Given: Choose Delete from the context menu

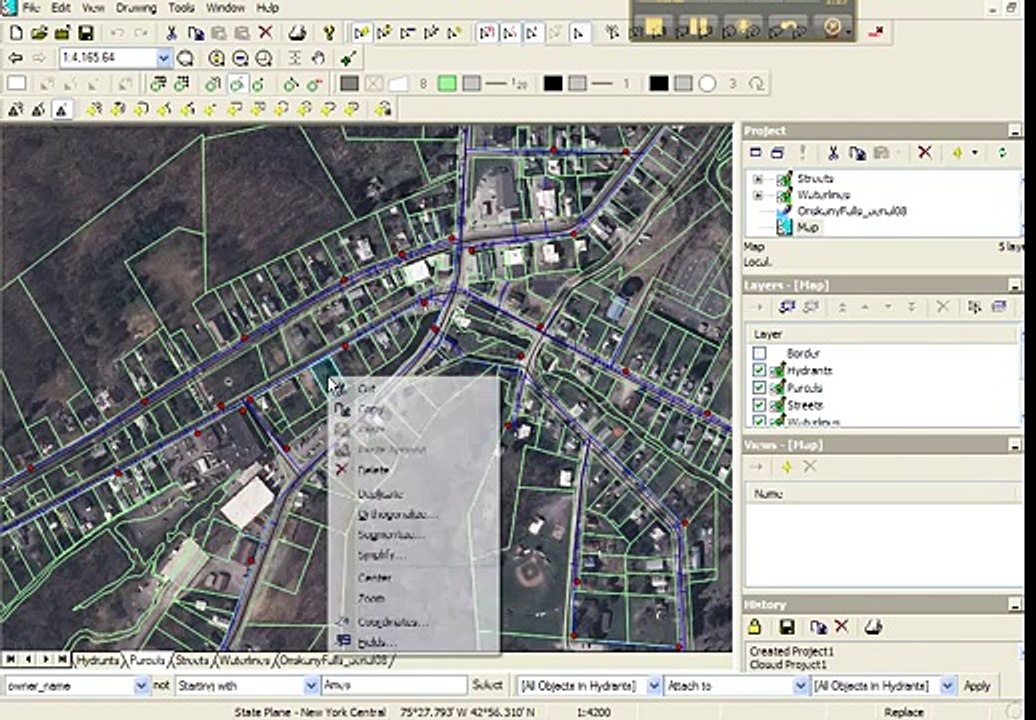Looking at the screenshot, I should [373, 470].
